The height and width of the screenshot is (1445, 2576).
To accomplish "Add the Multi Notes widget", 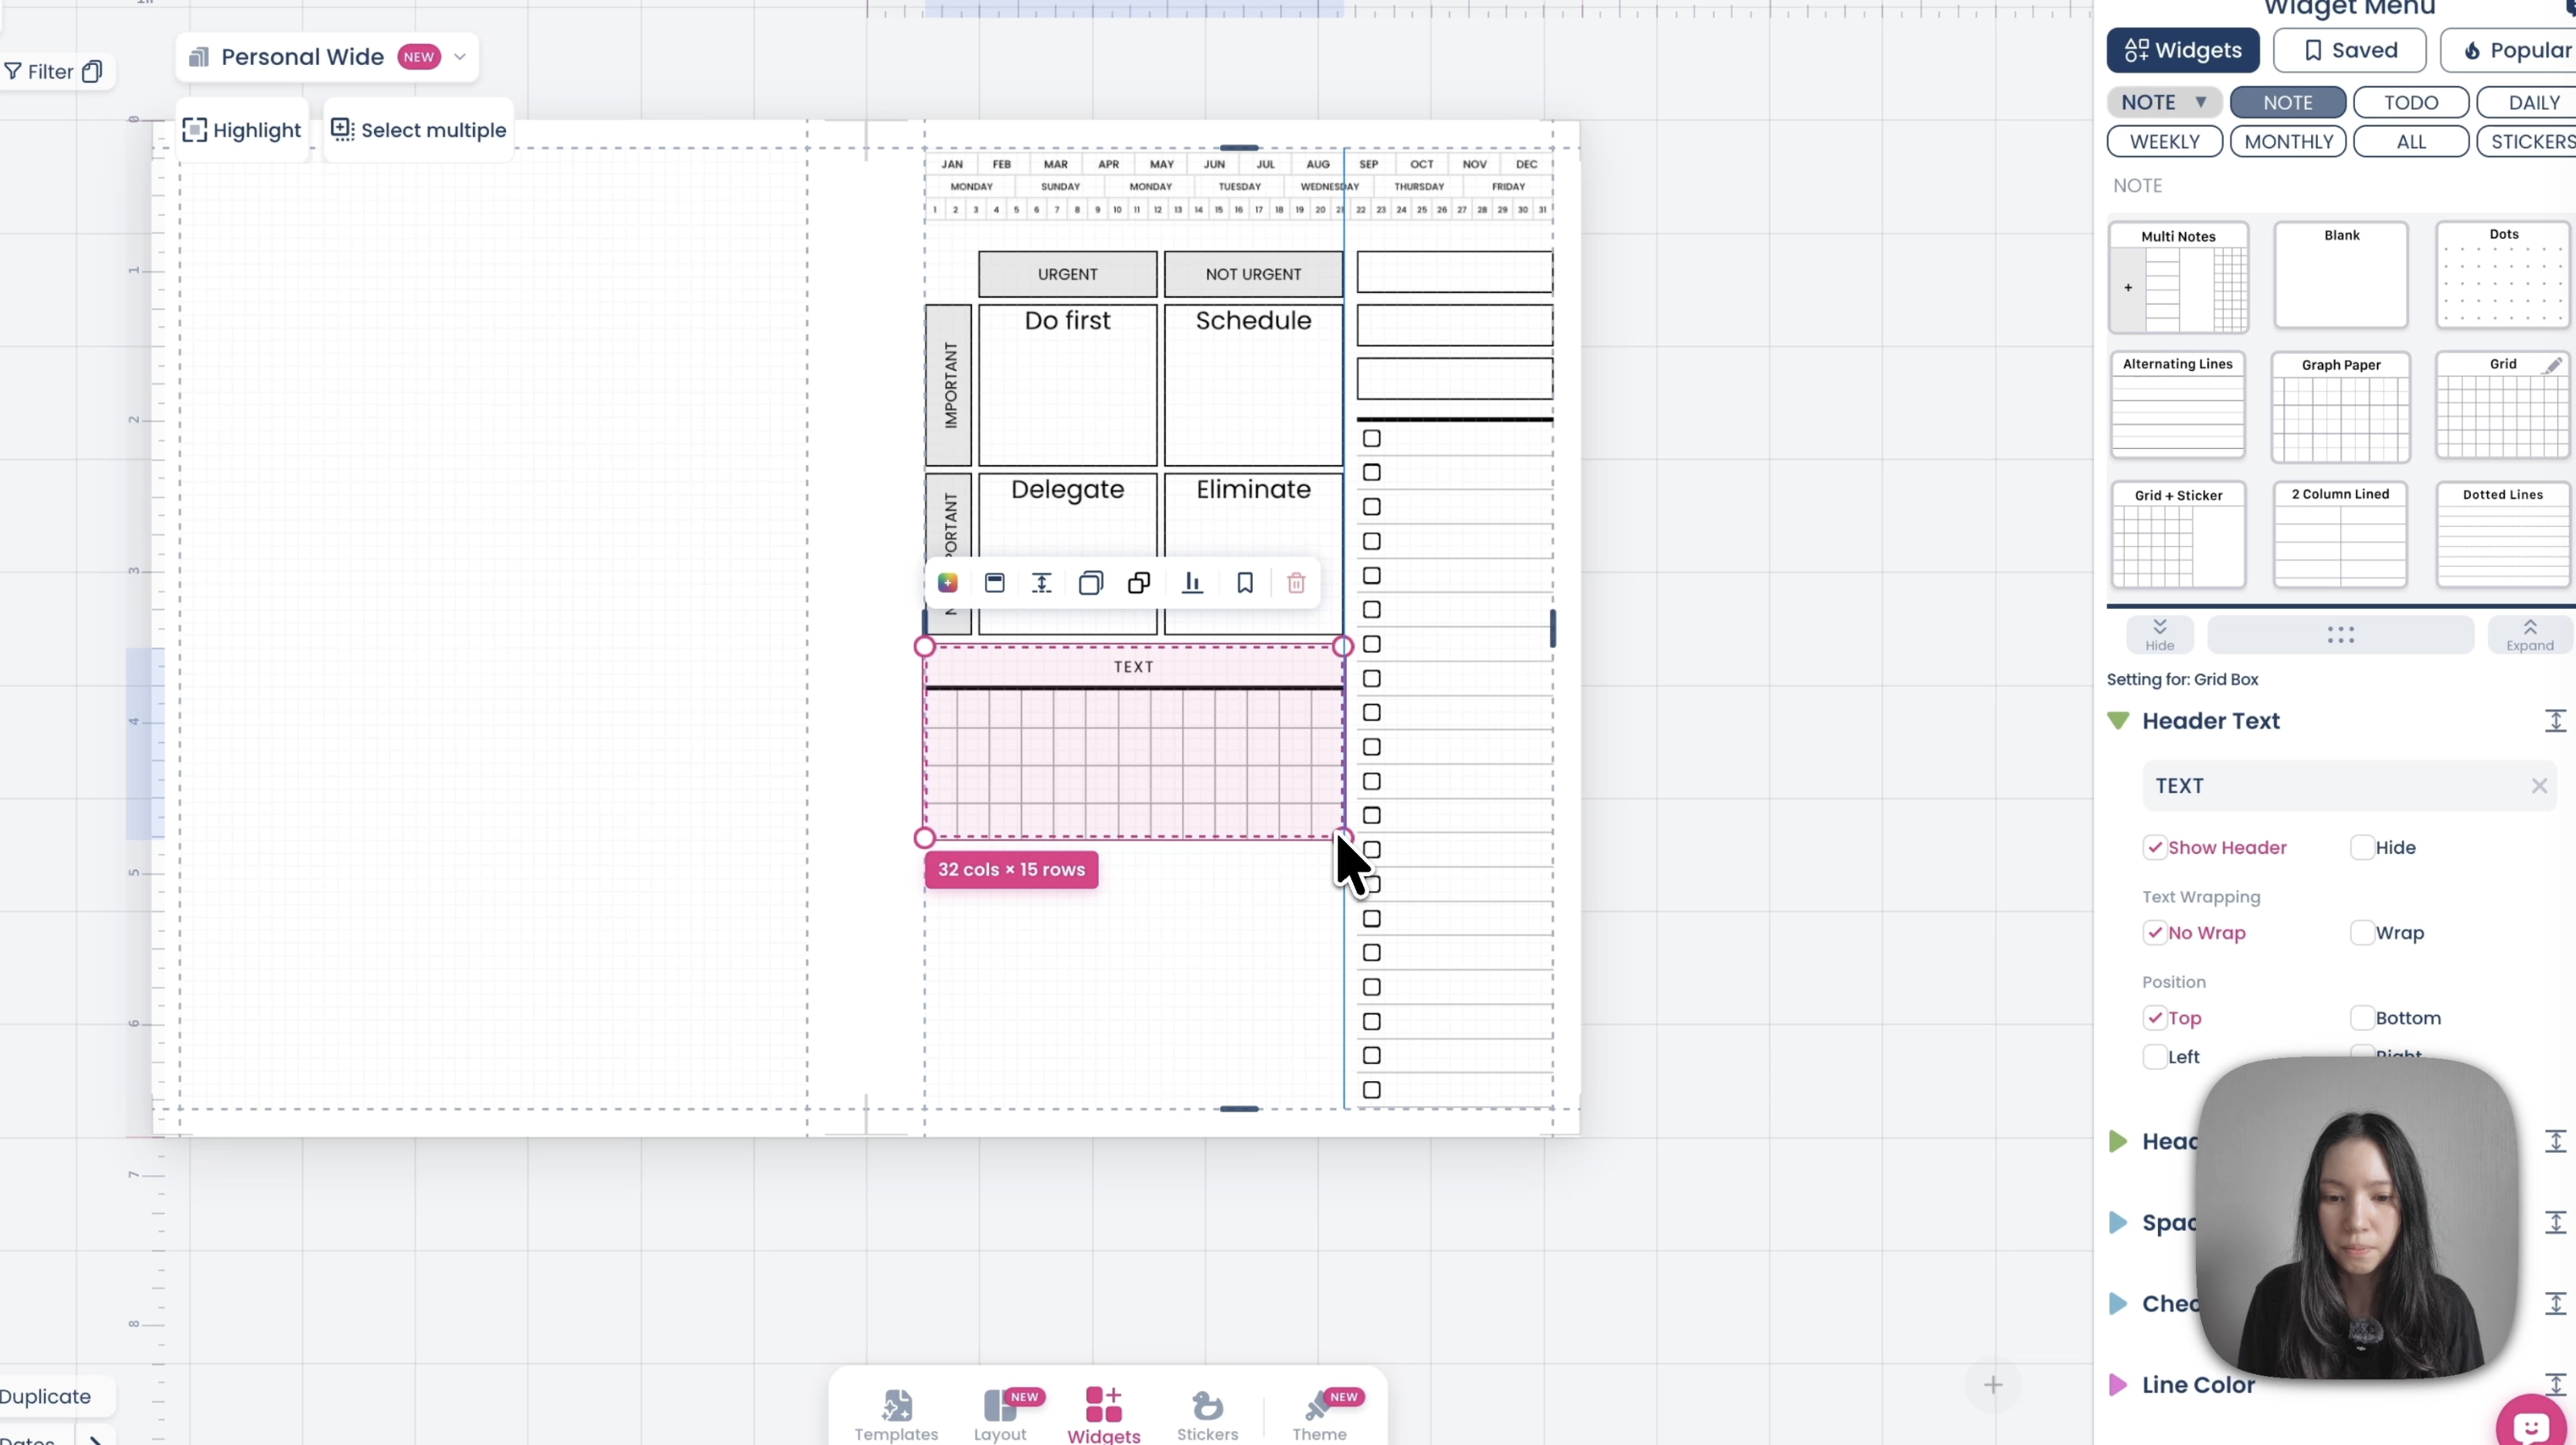I will pyautogui.click(x=2178, y=278).
